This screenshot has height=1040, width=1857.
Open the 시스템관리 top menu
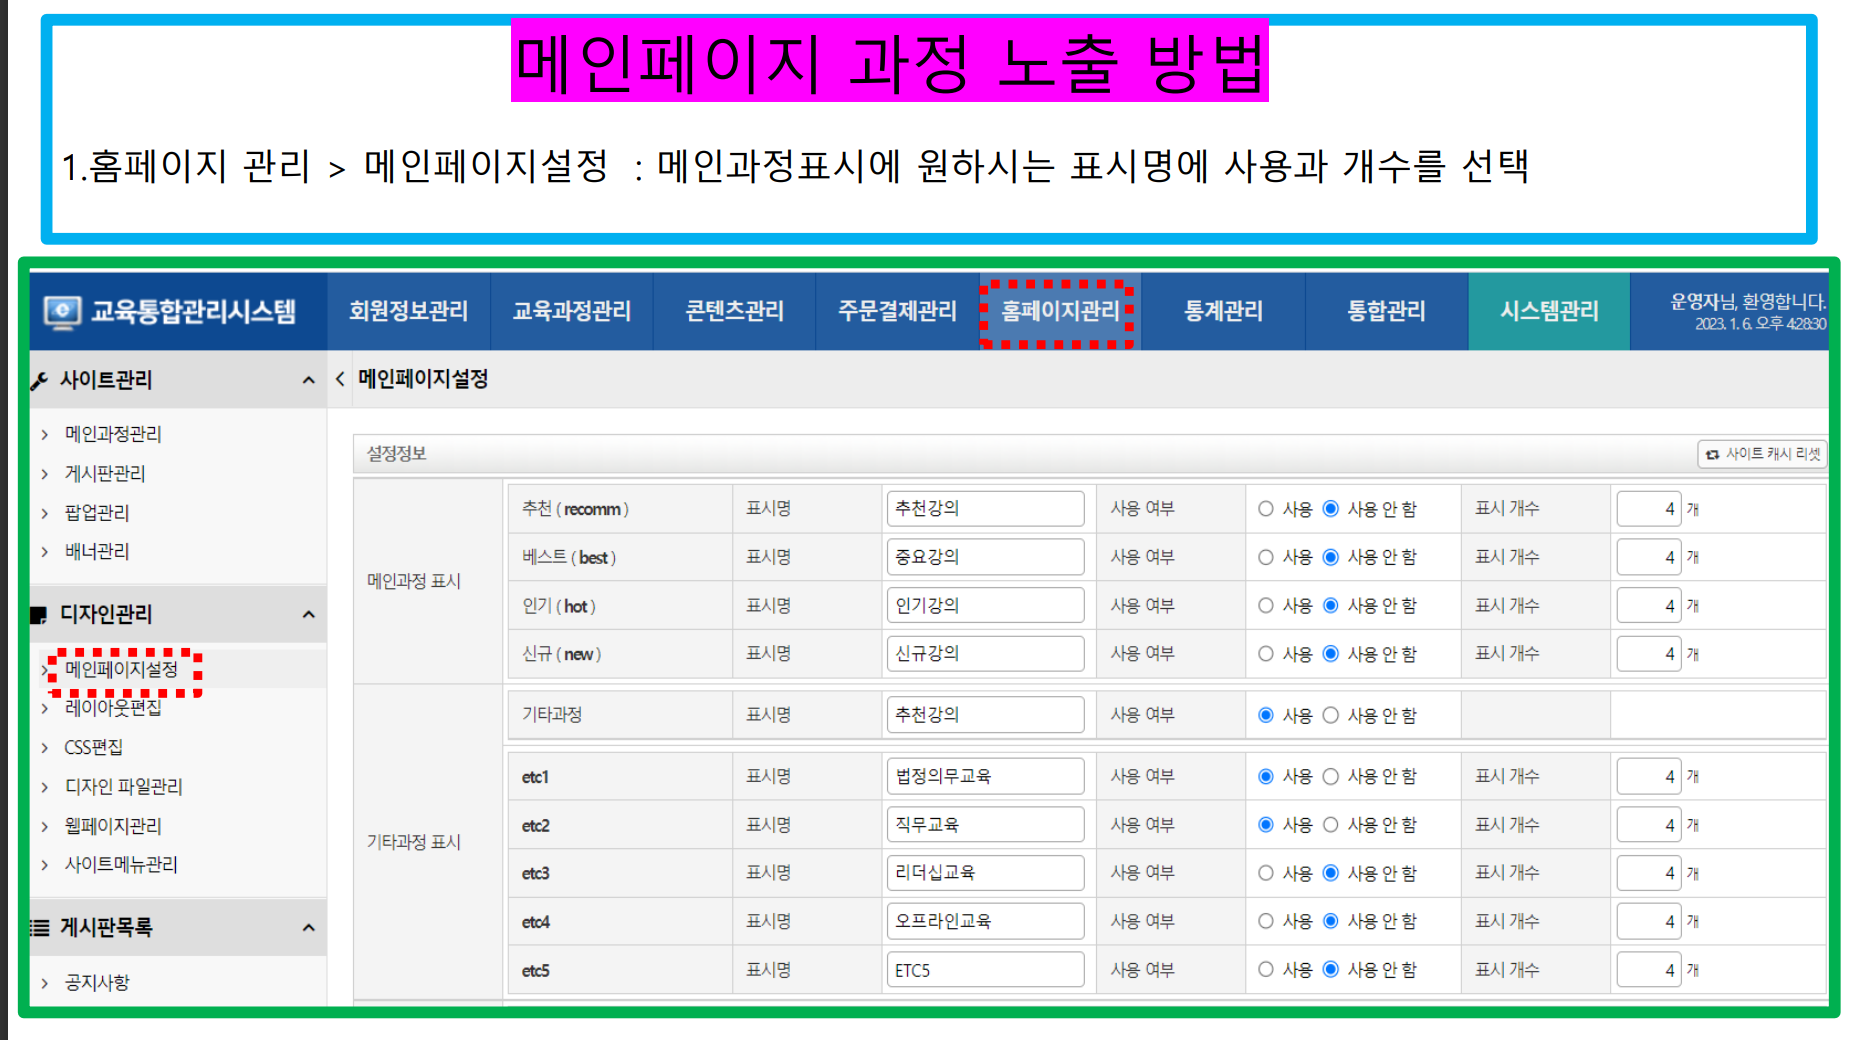(x=1549, y=312)
